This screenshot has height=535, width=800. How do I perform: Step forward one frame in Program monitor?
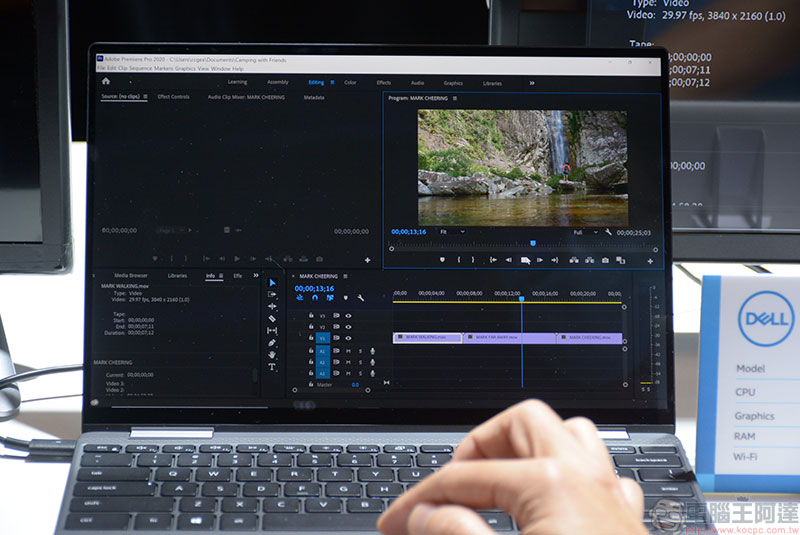pos(540,260)
